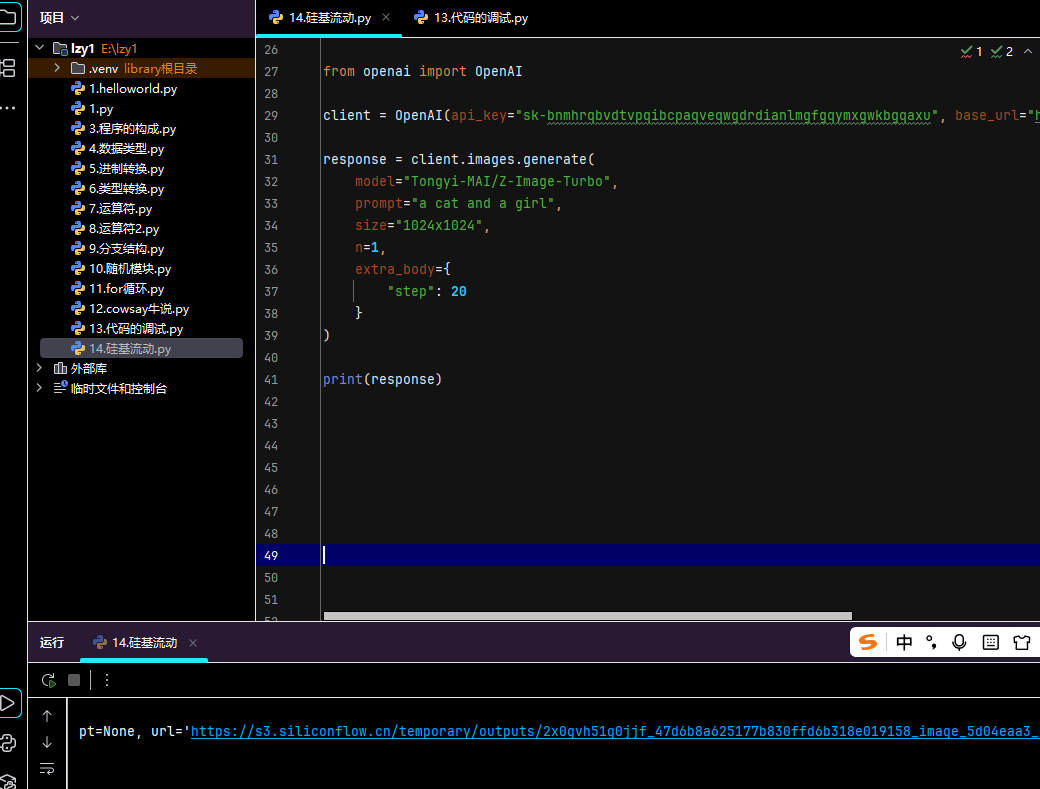
Task: Open Sogou soft keyboard
Action: click(990, 642)
